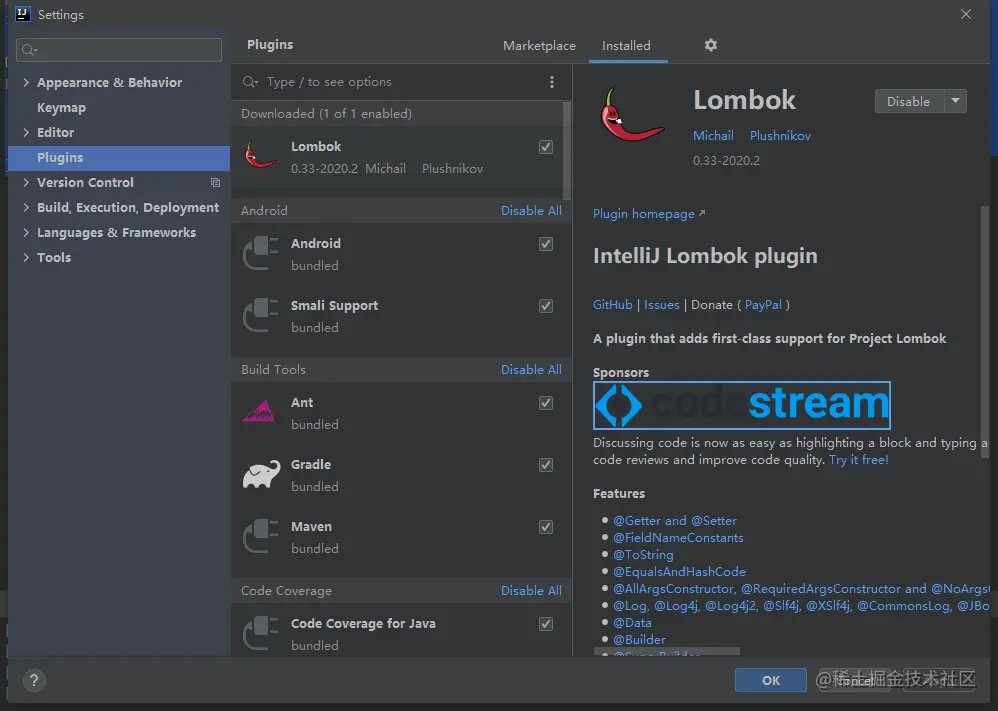Click the settings search input field

119,50
